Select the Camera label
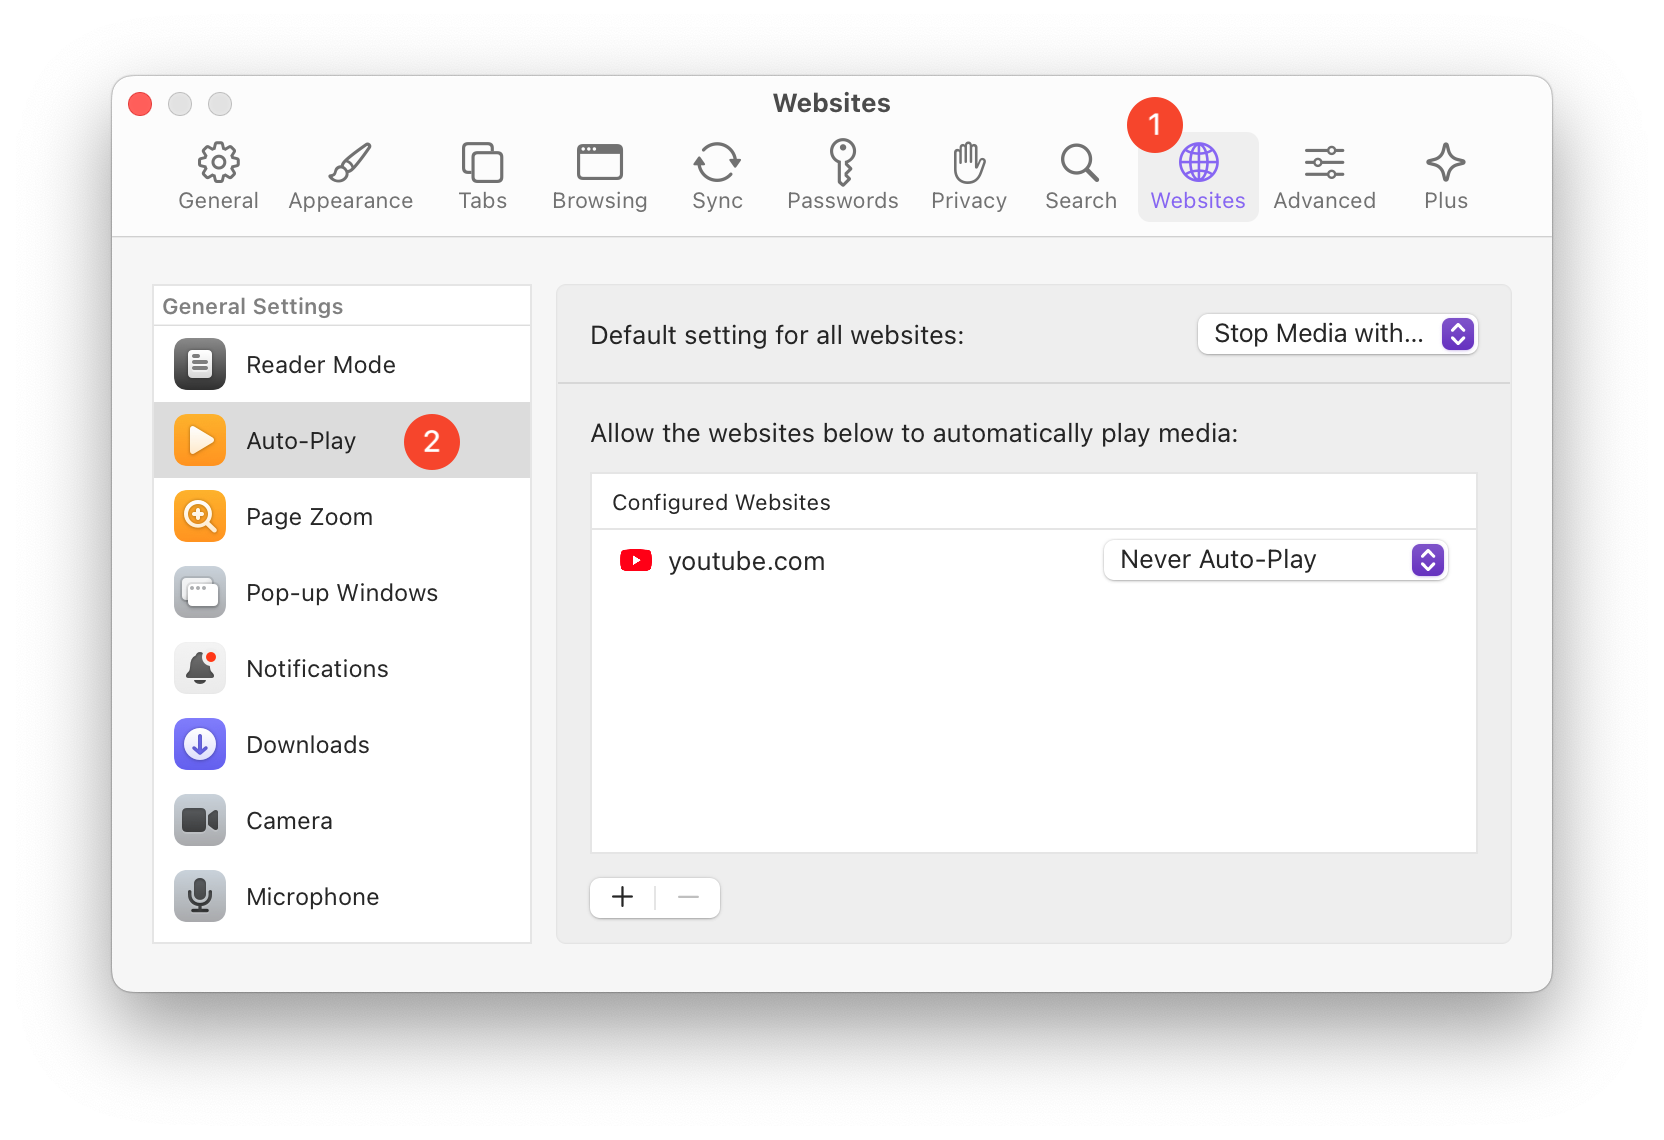Viewport: 1664px width, 1140px height. click(289, 821)
